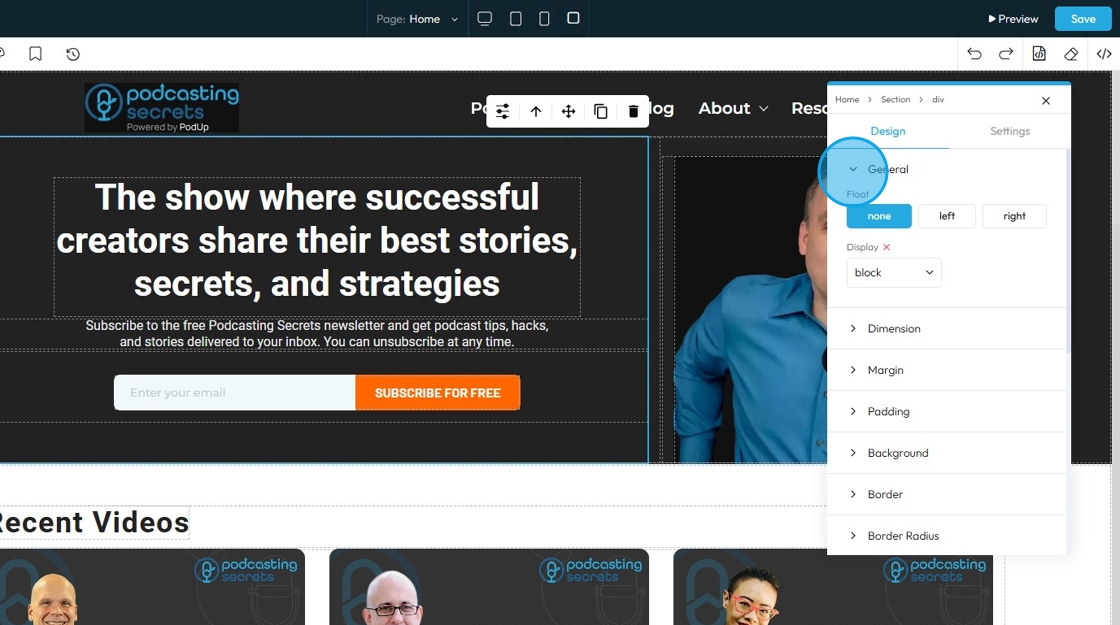Delete element with trash icon
Screen dimensions: 1120x625
click(x=633, y=111)
